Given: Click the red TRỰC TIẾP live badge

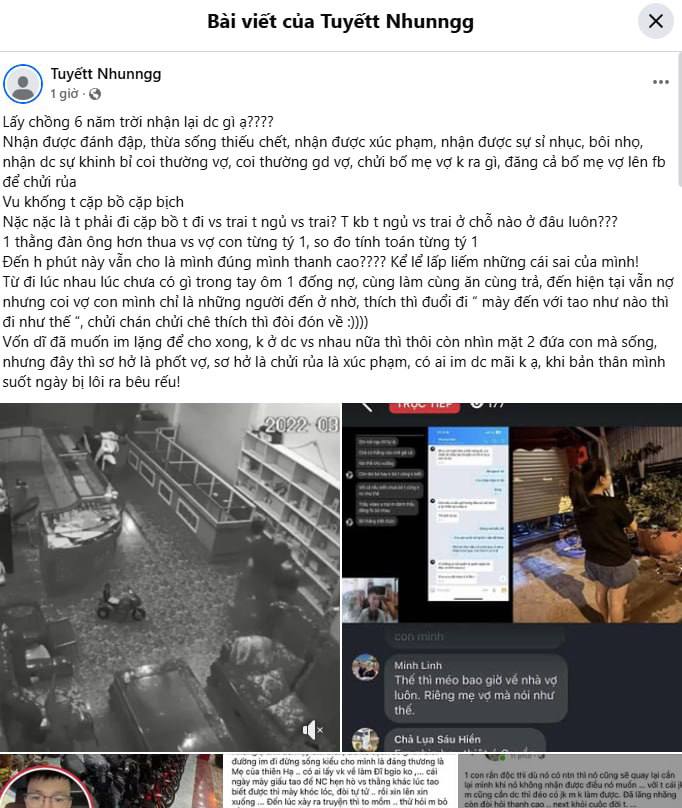Looking at the screenshot, I should (x=423, y=406).
